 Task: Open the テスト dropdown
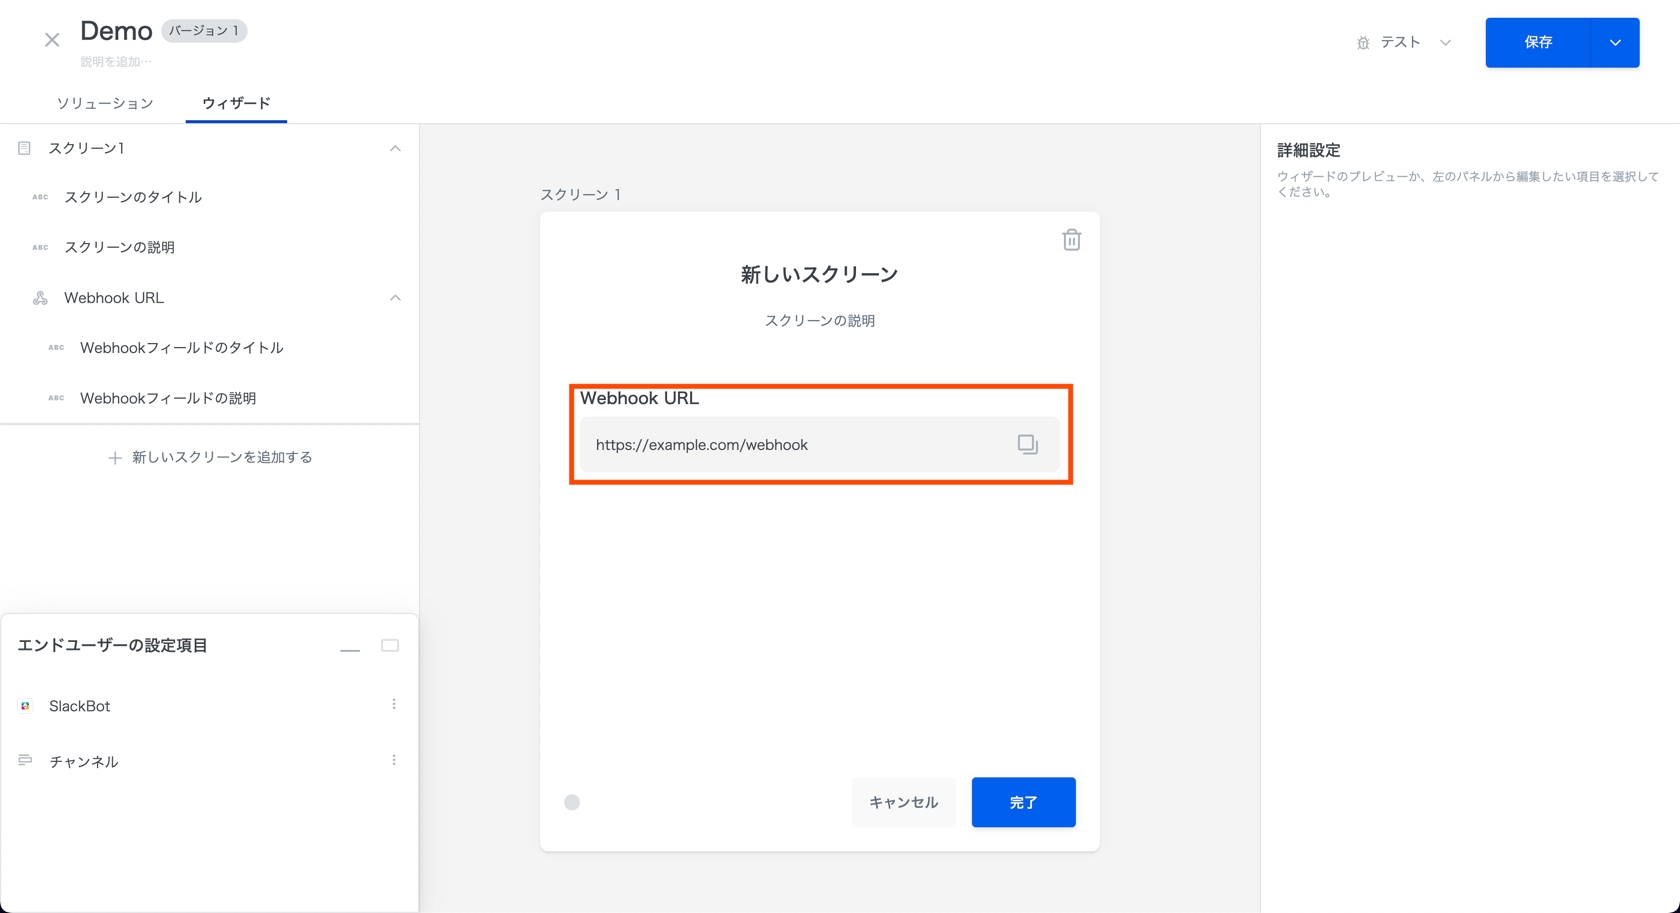1404,42
